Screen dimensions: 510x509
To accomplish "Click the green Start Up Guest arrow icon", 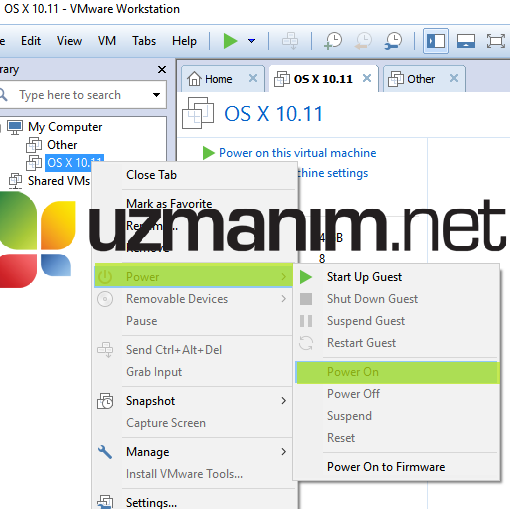I will coord(306,277).
